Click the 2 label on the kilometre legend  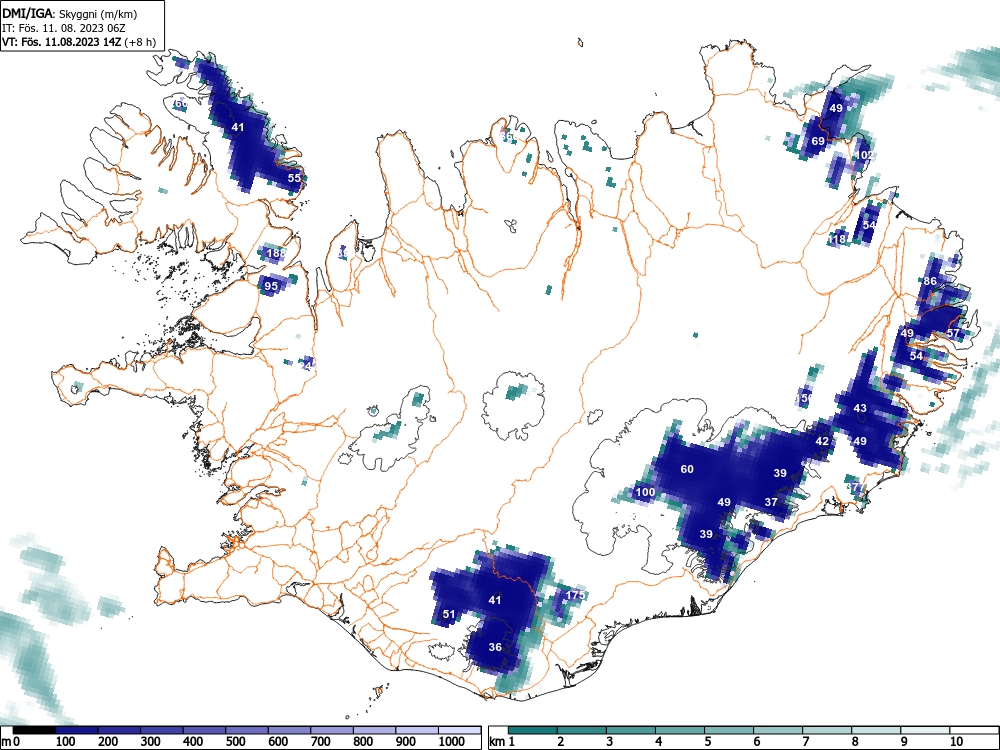[x=560, y=741]
